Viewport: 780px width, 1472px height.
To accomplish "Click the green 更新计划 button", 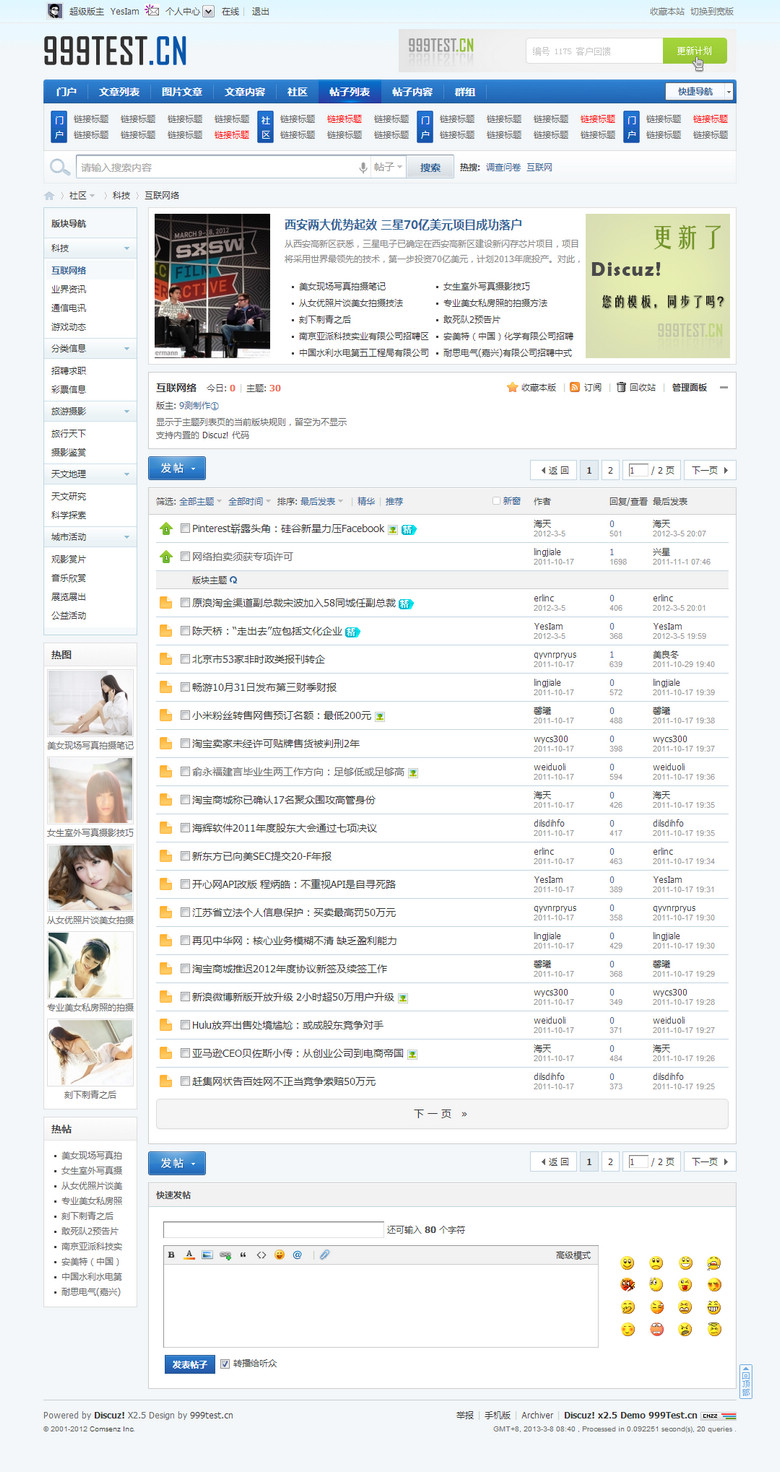I will pos(694,51).
